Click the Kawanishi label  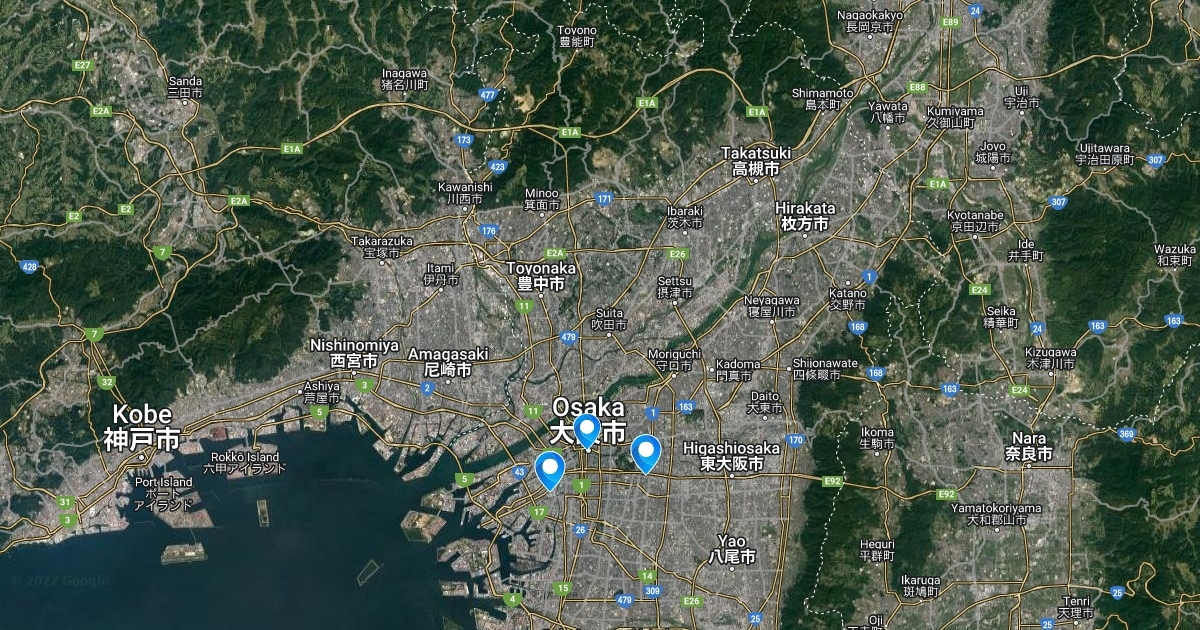point(465,192)
